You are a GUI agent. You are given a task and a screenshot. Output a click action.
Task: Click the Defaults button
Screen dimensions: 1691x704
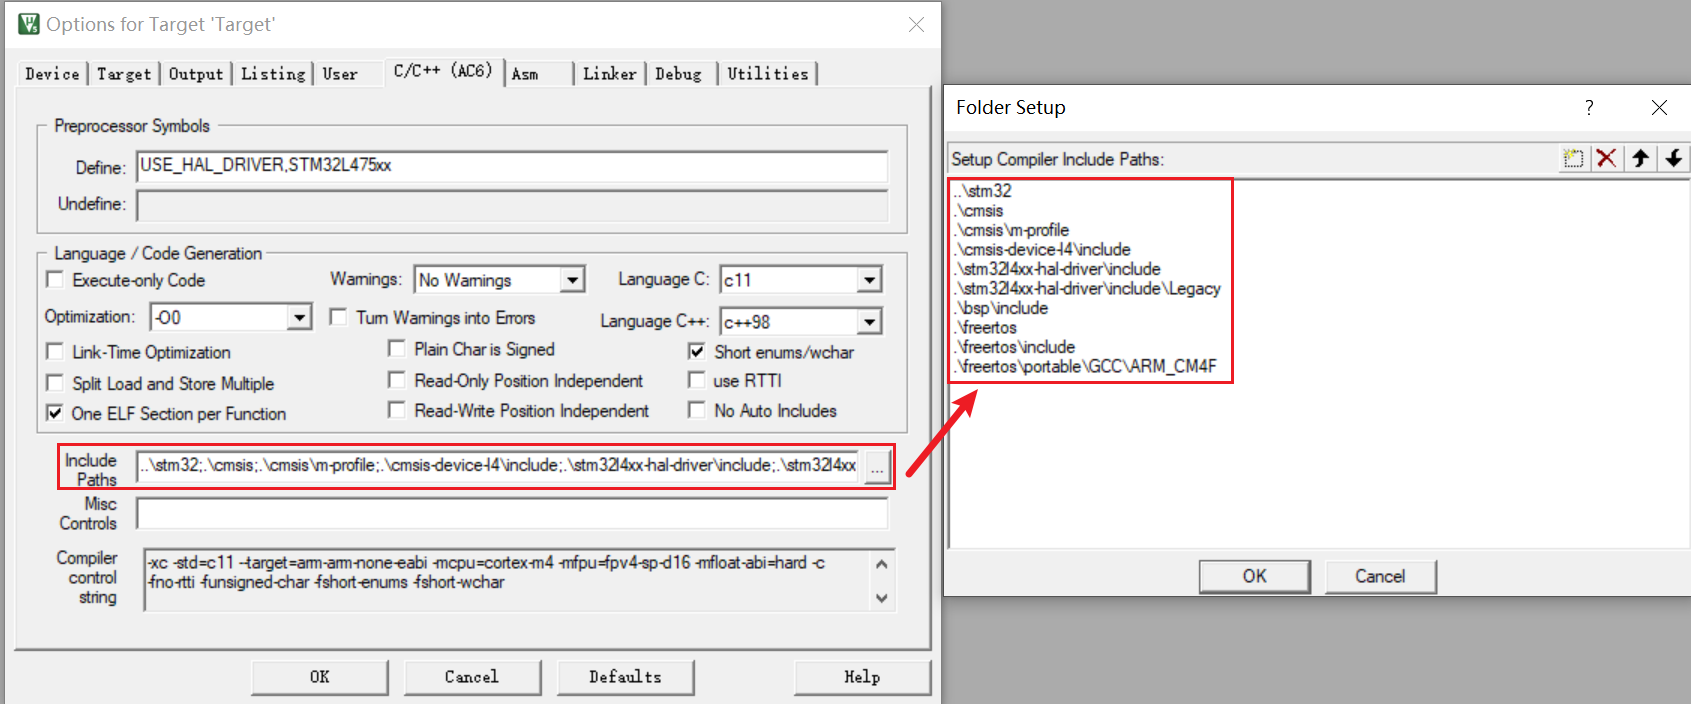(x=625, y=677)
